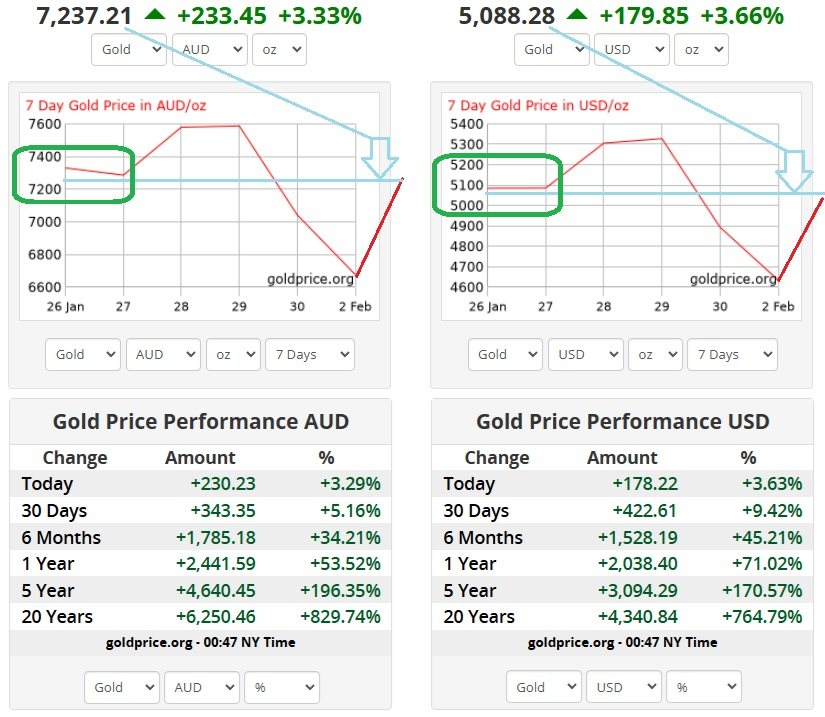Viewport: 825px width, 717px height.
Task: Open the 7 Days dropdown under USD chart
Action: coord(732,354)
